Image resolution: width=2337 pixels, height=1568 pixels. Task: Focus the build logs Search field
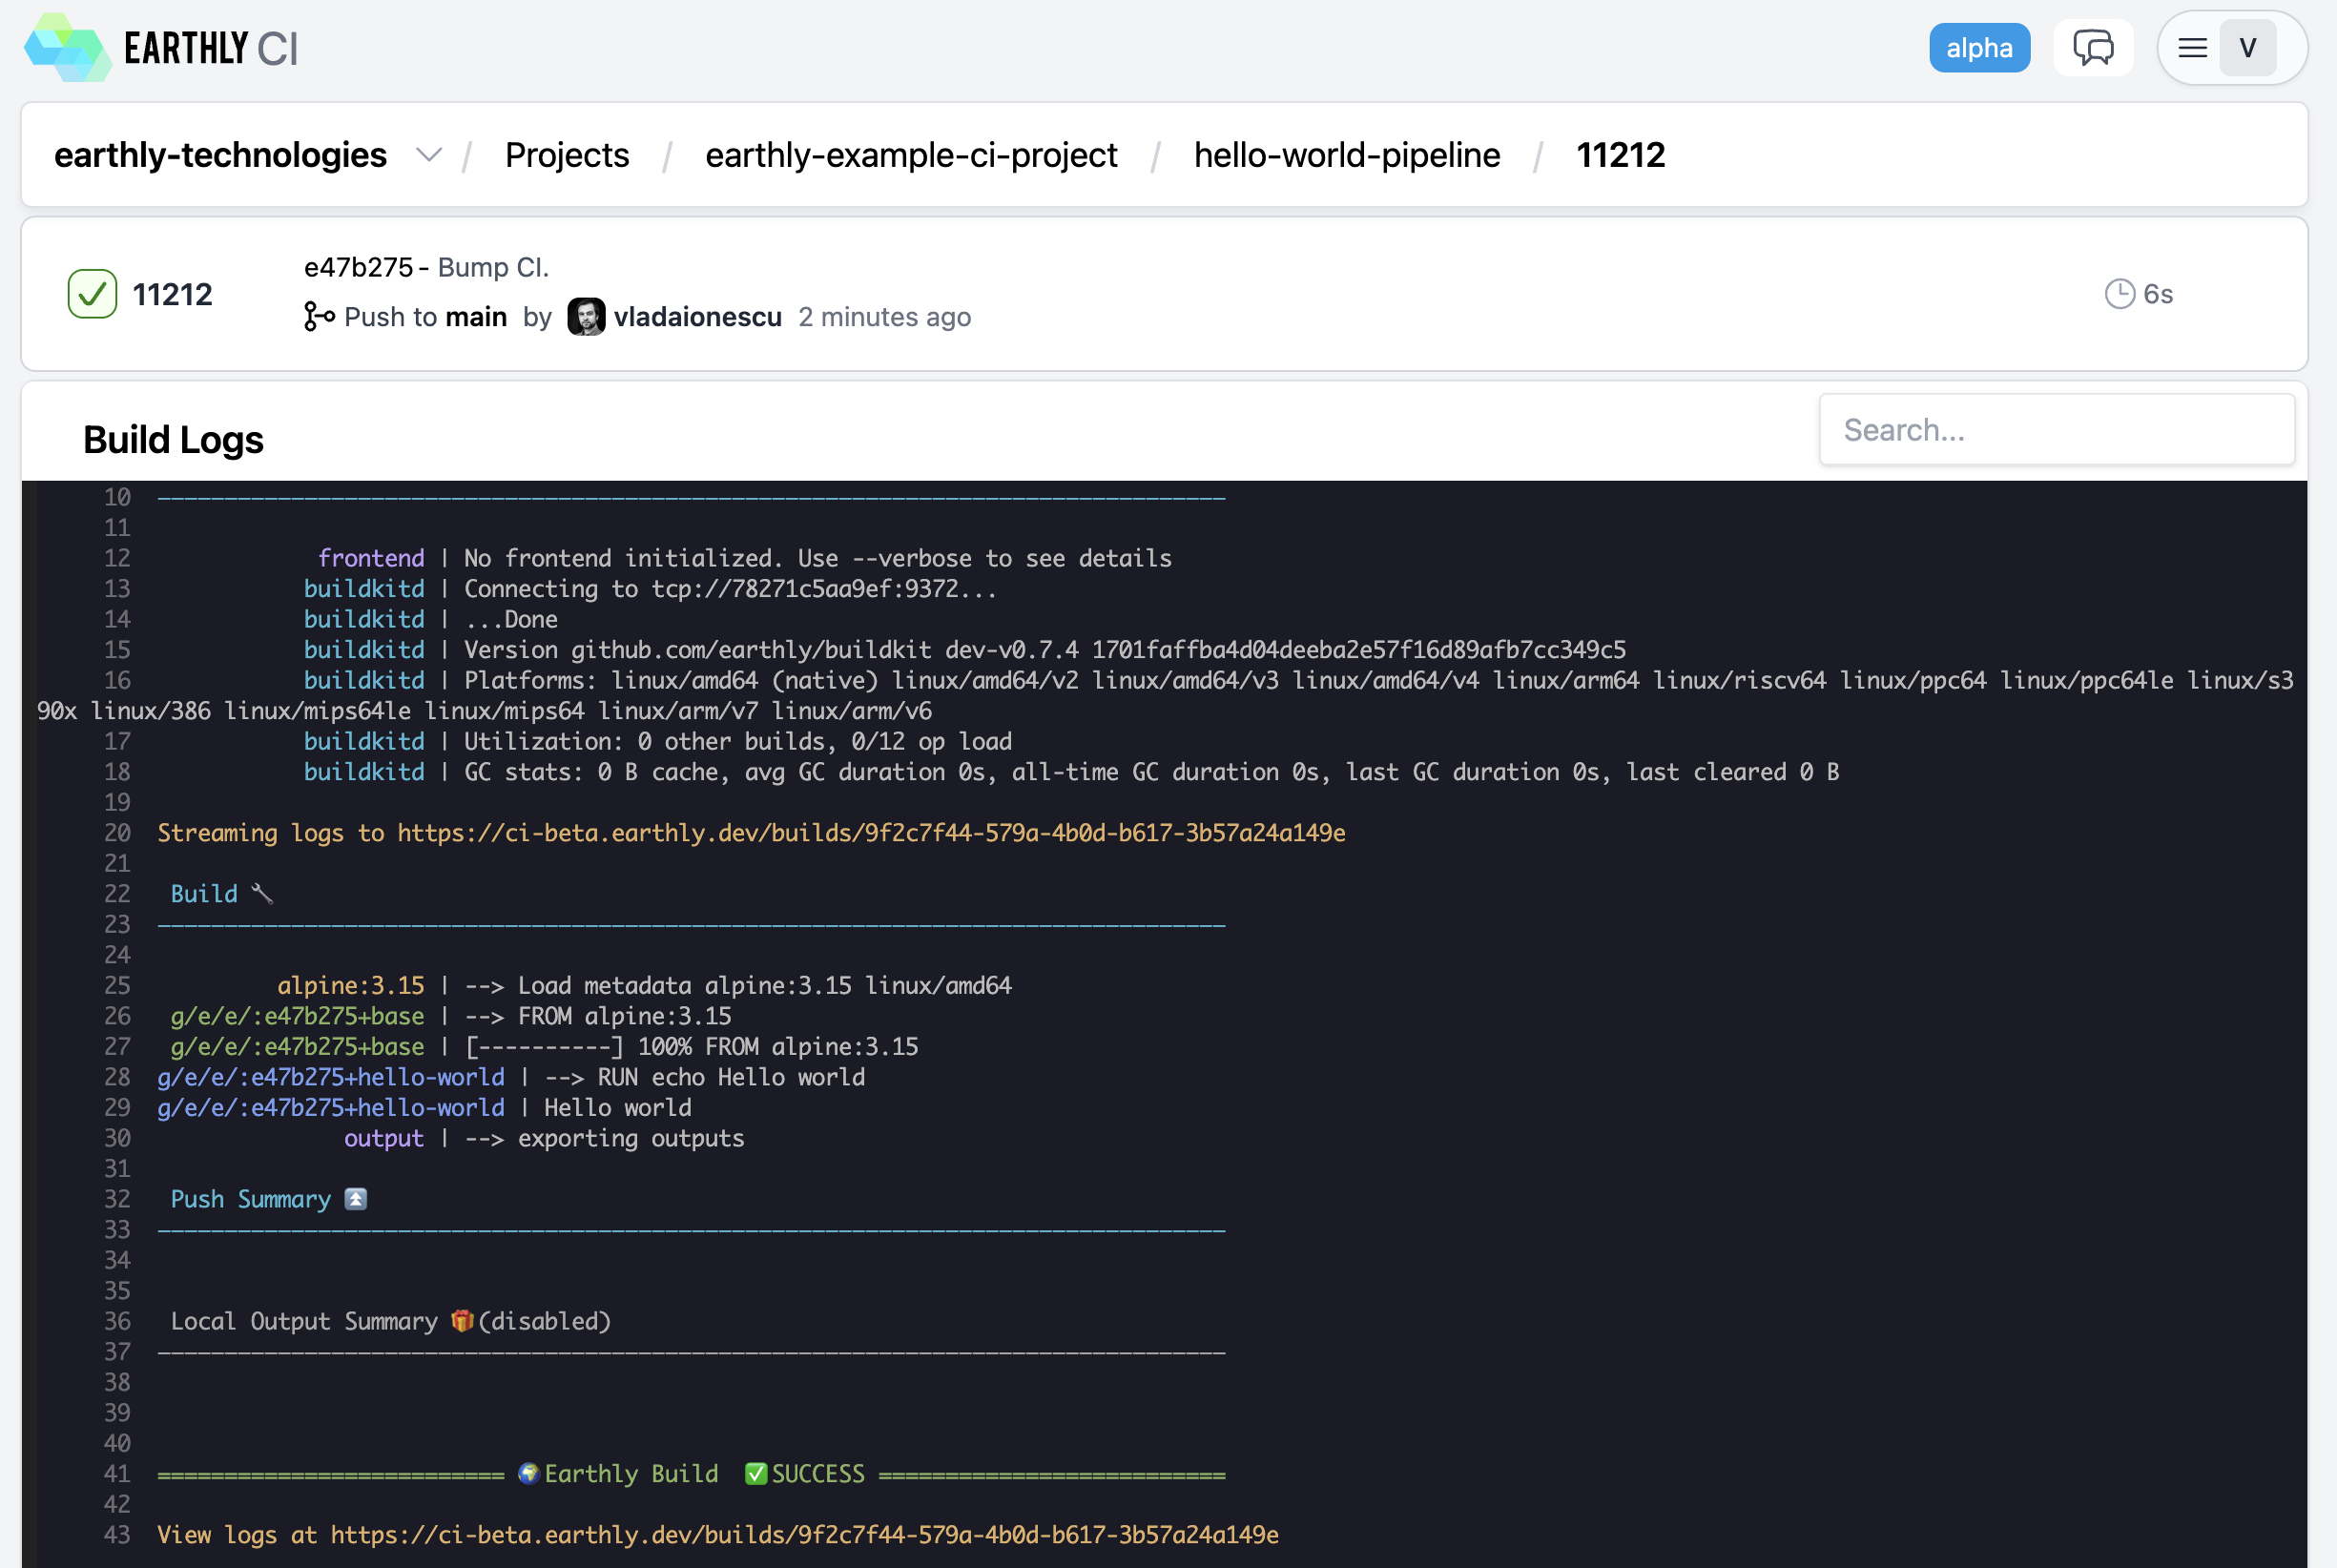[x=2056, y=430]
